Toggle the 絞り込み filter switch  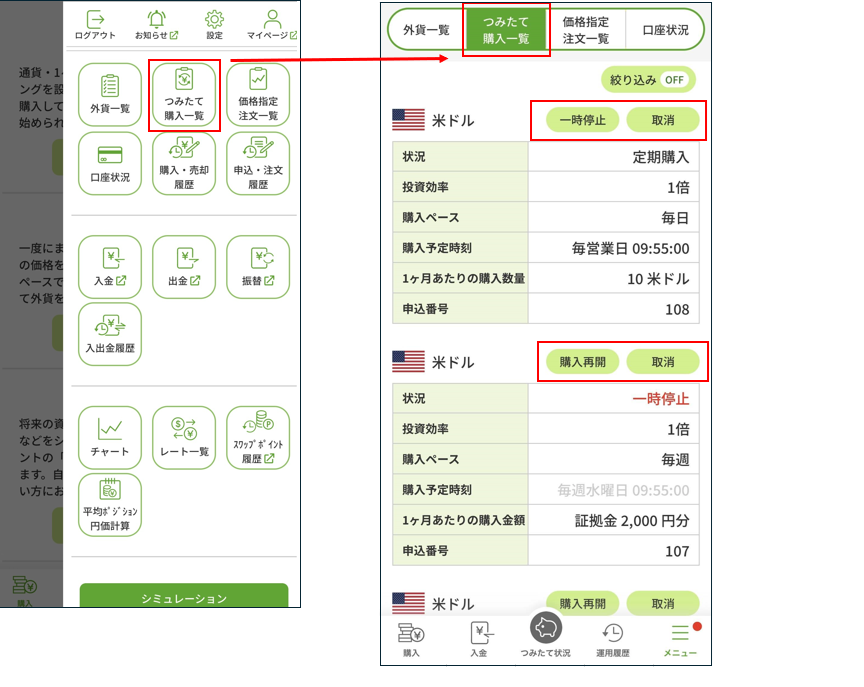[648, 80]
